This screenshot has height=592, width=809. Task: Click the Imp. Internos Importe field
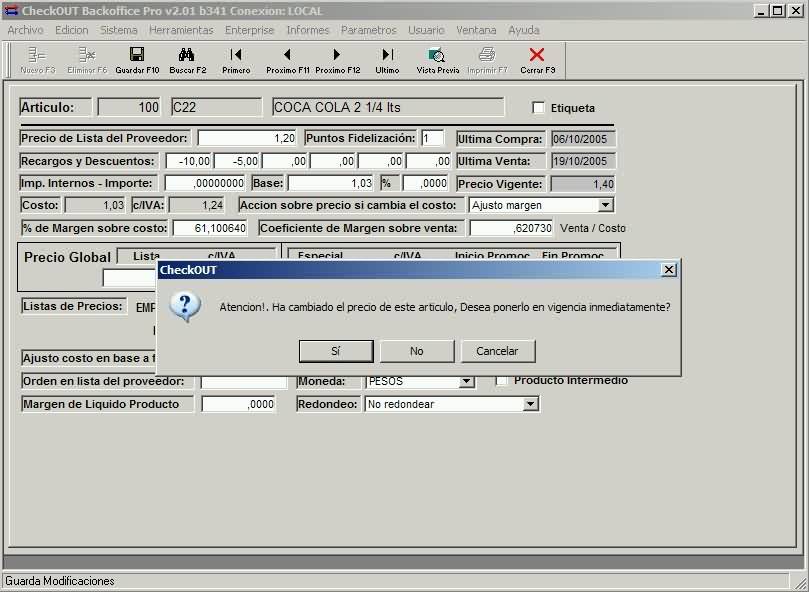click(x=205, y=183)
